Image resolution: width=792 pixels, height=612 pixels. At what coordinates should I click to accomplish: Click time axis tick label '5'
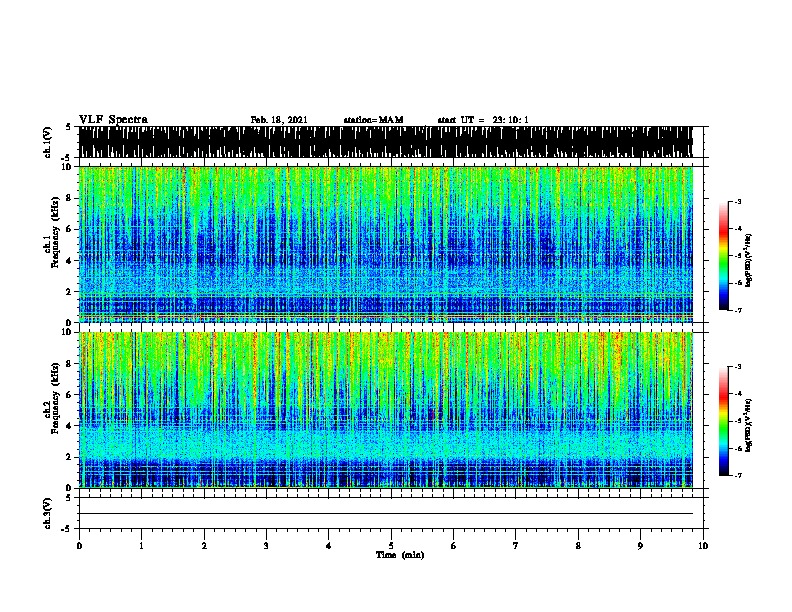pos(391,546)
